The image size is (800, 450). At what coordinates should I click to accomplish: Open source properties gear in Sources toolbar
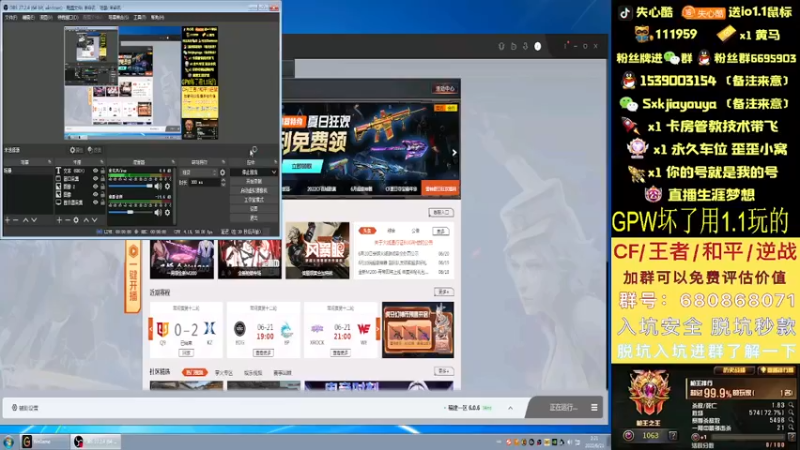click(x=76, y=220)
